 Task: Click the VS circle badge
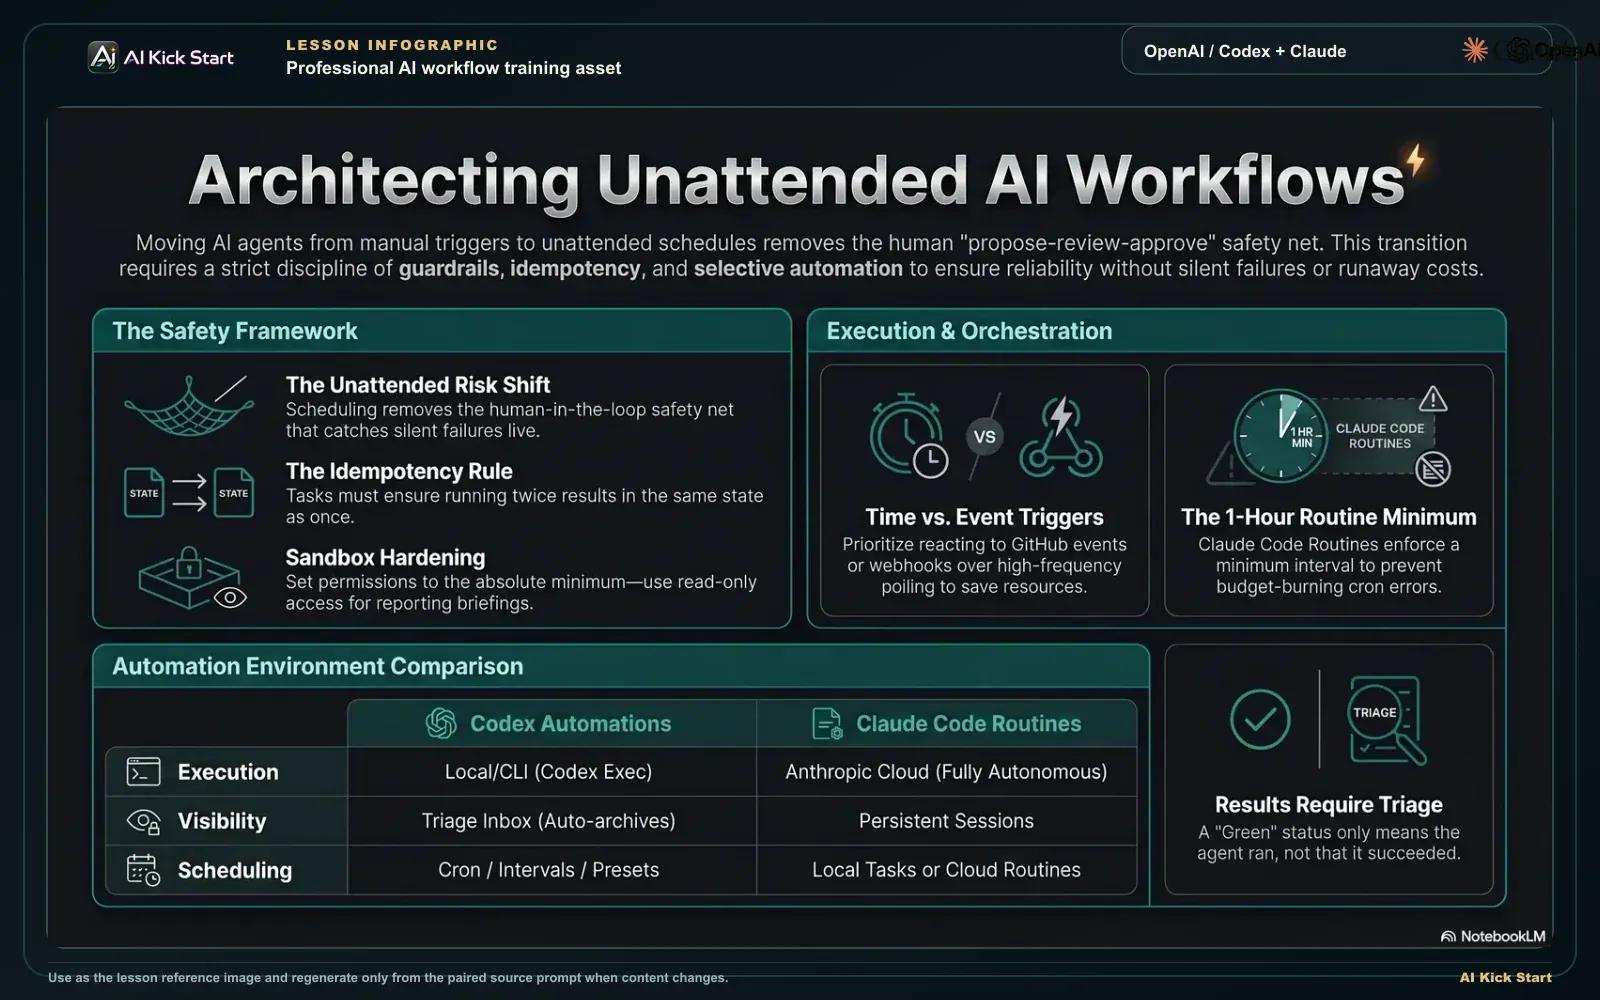(985, 437)
